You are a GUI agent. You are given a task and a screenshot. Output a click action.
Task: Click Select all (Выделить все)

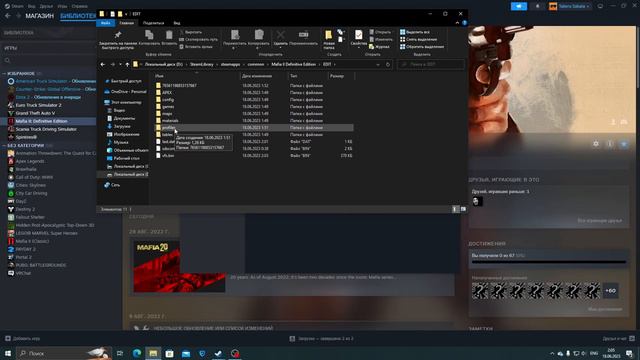[x=415, y=32]
